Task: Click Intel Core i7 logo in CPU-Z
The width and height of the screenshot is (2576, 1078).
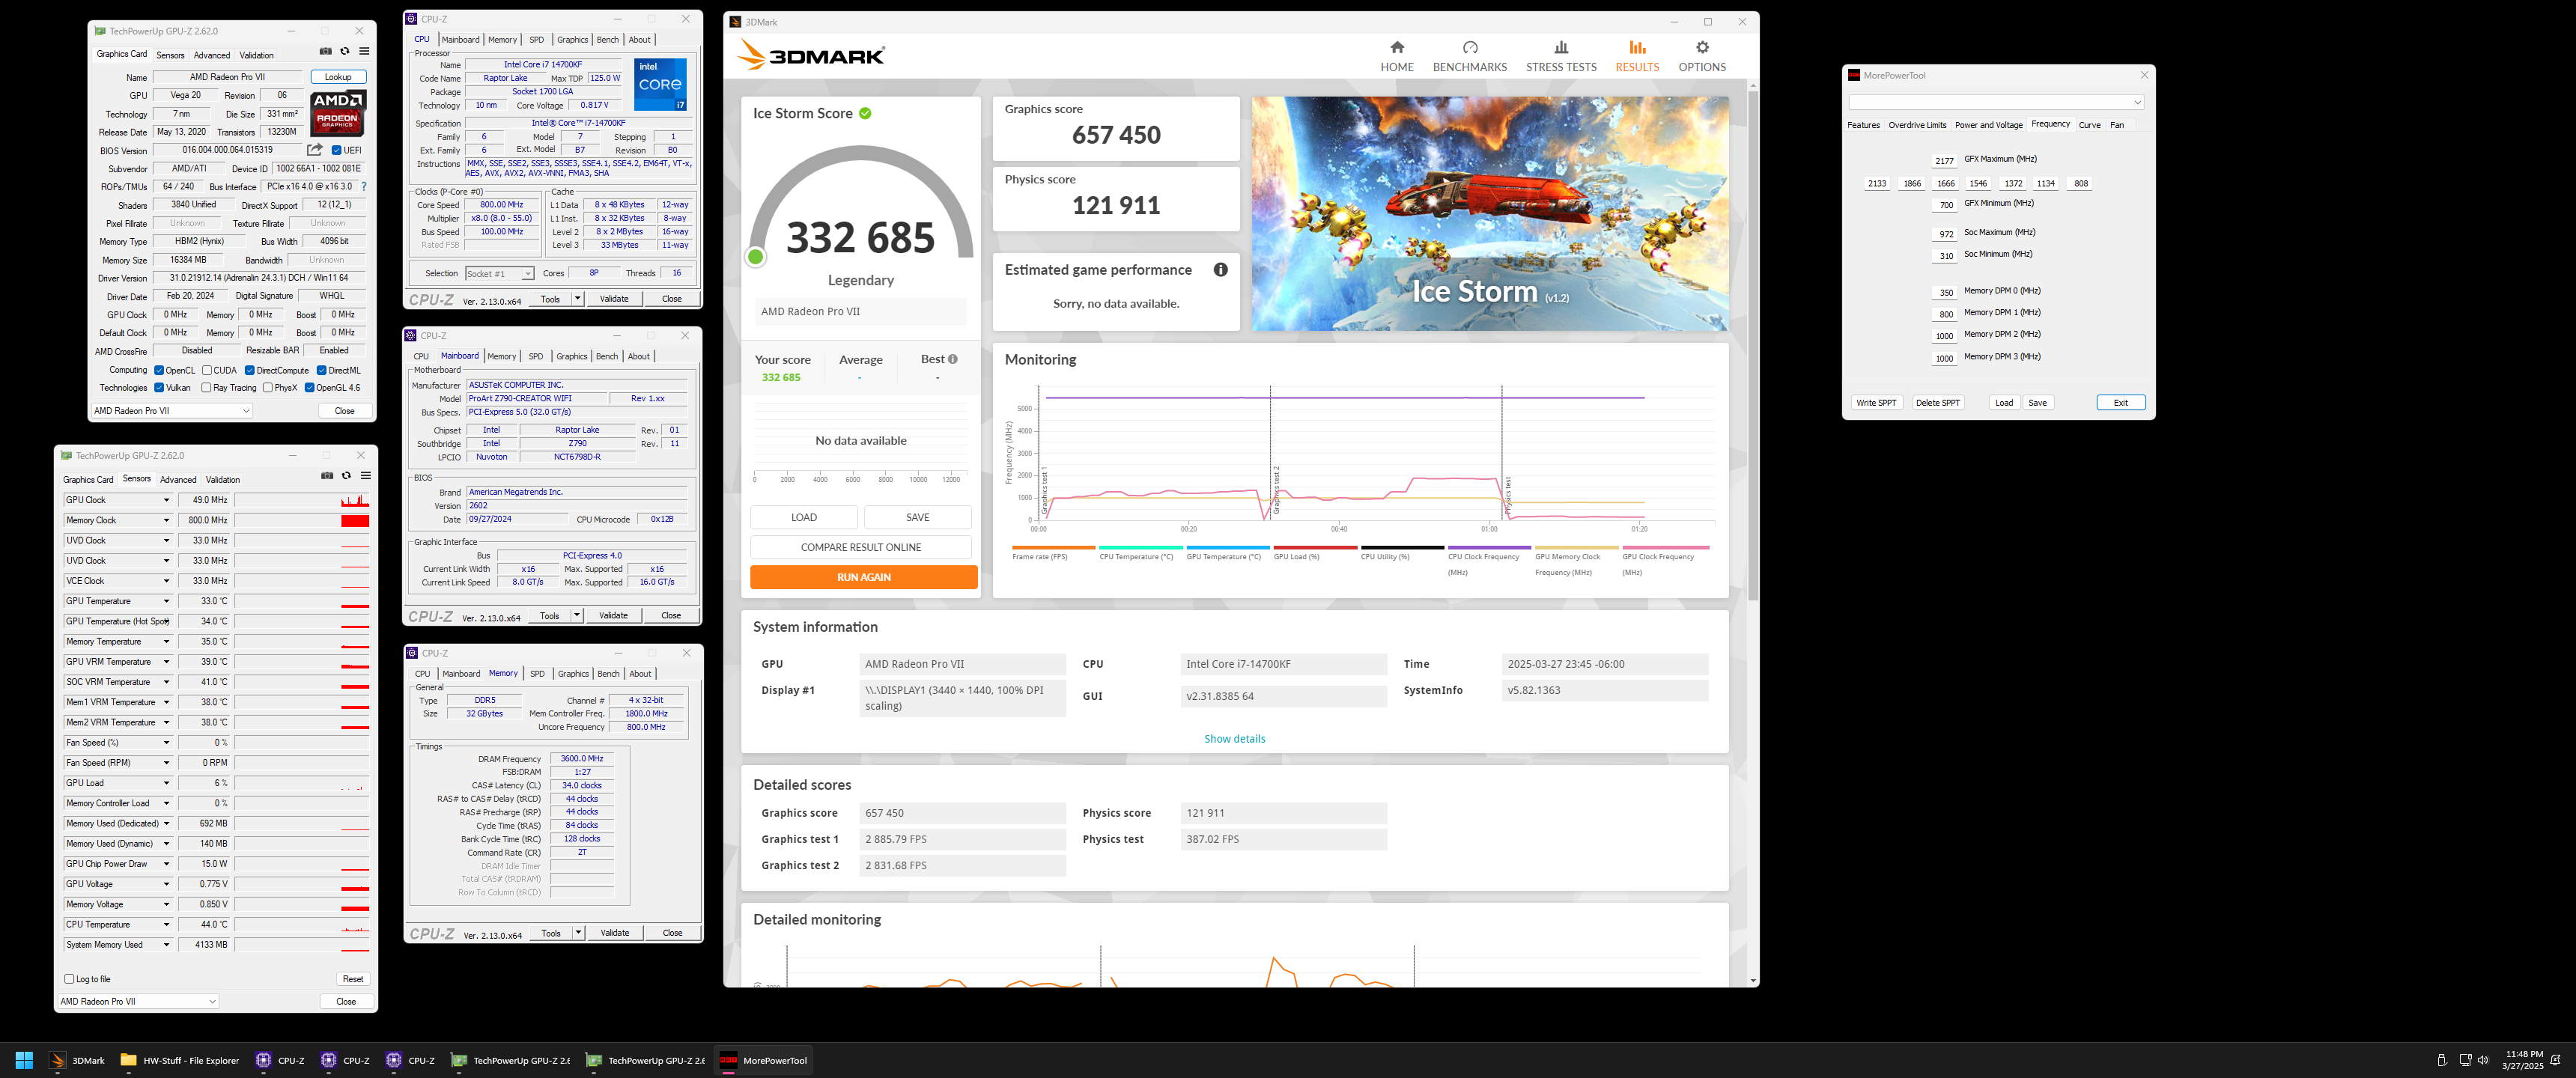Action: (660, 84)
